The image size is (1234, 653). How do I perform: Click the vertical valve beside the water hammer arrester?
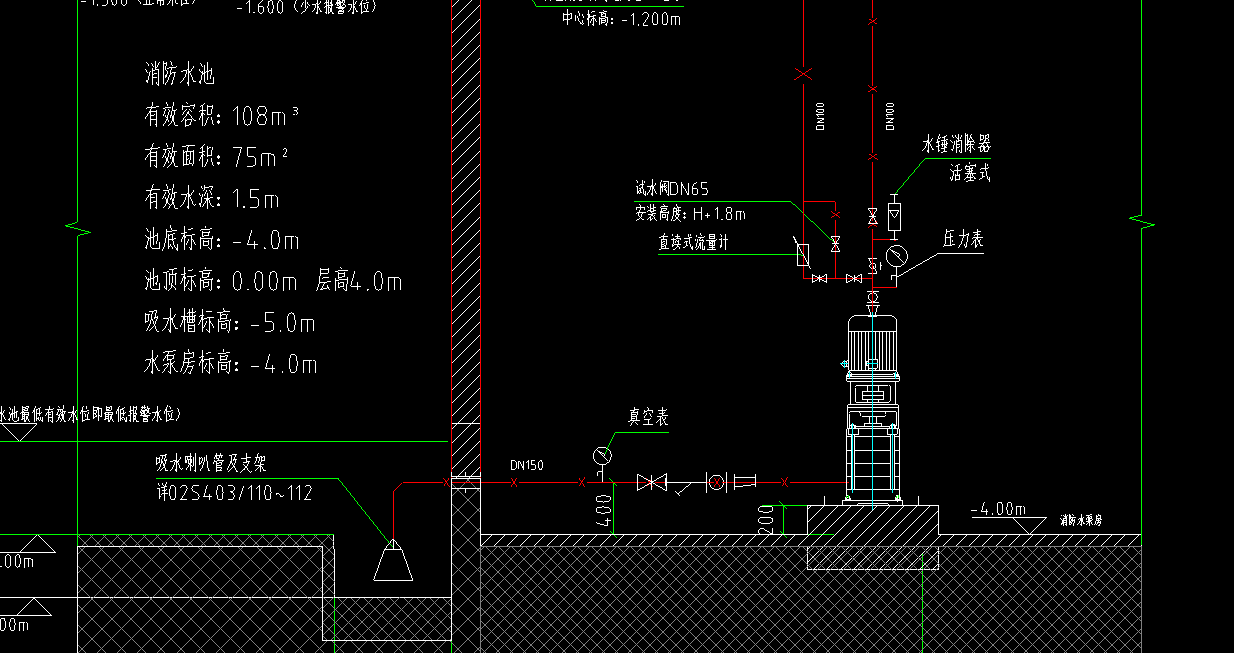[873, 216]
